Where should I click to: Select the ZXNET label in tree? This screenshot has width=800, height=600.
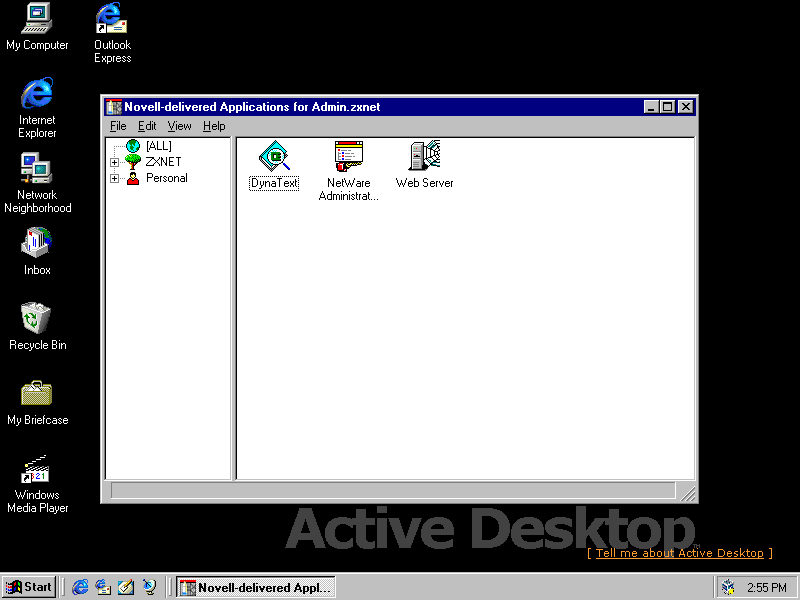tap(163, 162)
